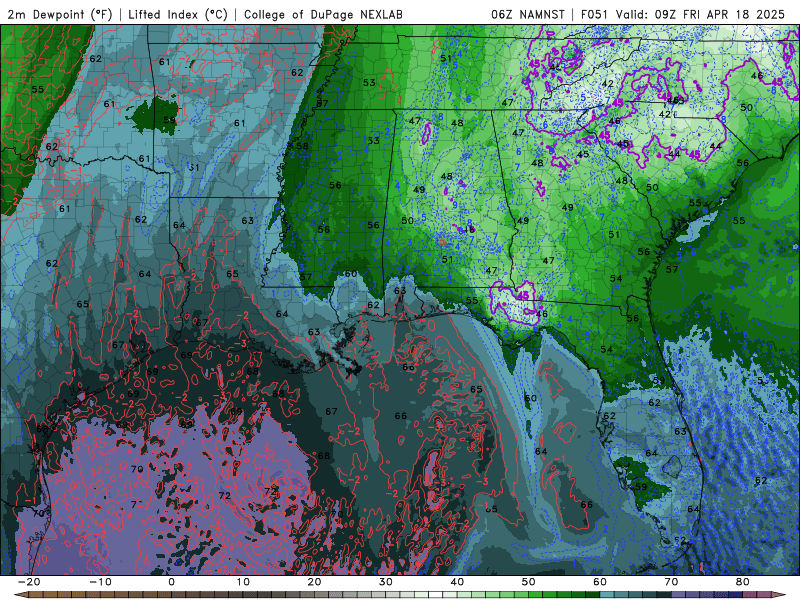Click the "10" label on color scale
The width and height of the screenshot is (800, 600).
coord(243,582)
